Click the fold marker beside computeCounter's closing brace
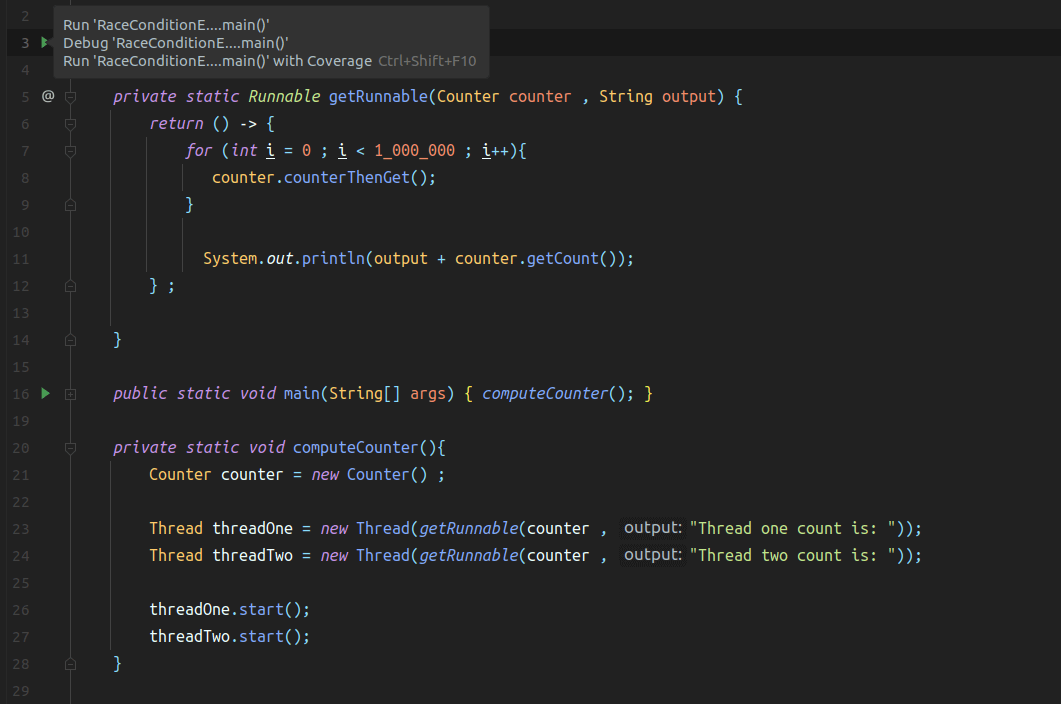 pyautogui.click(x=70, y=663)
